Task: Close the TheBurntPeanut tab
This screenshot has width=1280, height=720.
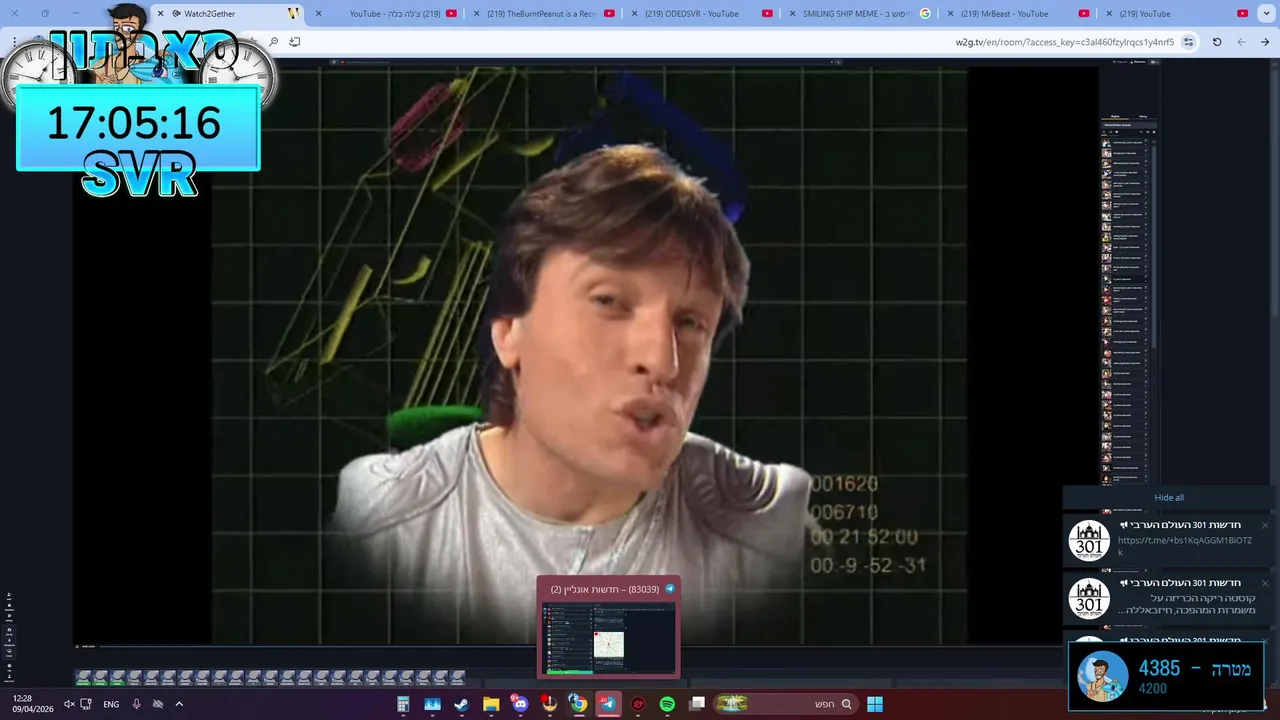Action: point(477,14)
